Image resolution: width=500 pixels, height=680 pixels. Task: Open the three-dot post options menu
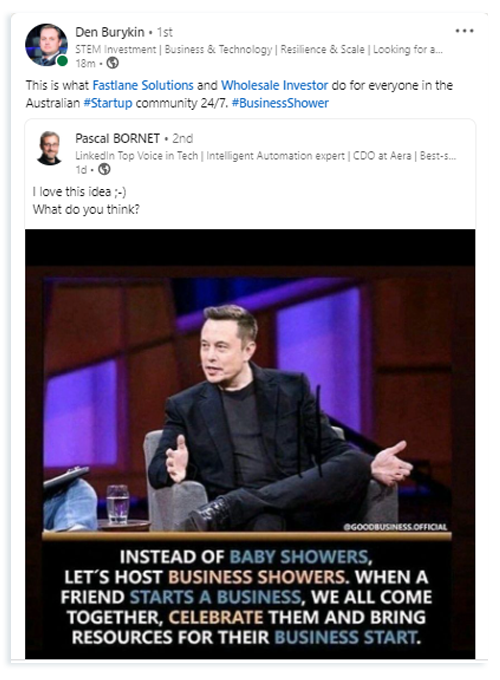pos(464,31)
